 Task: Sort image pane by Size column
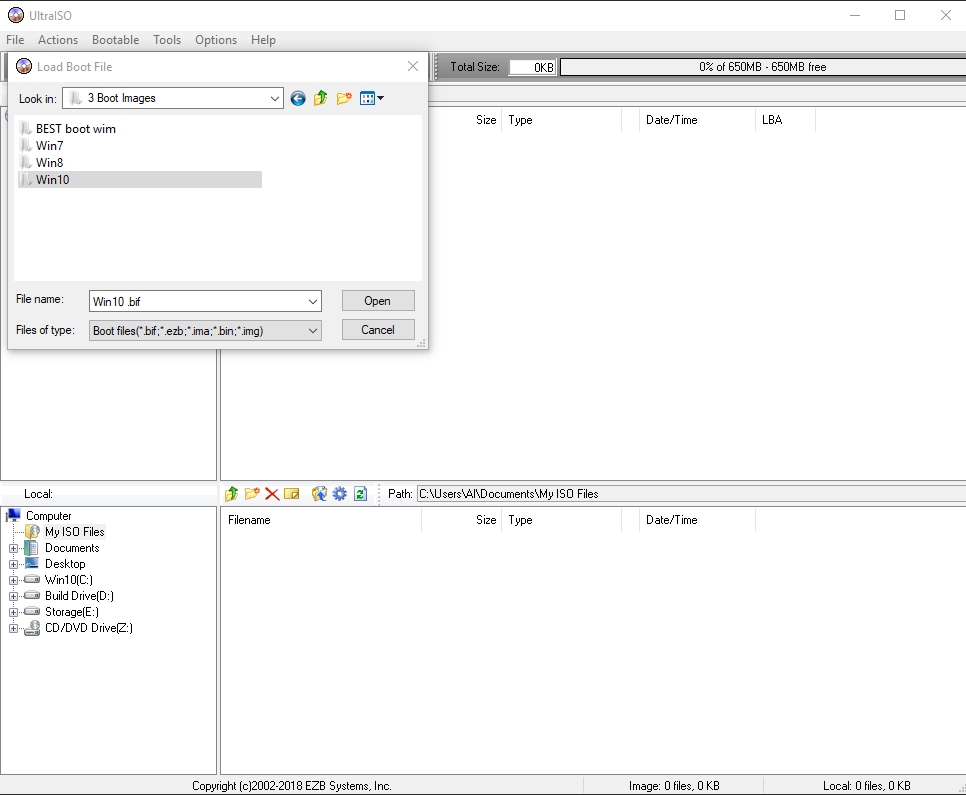click(485, 120)
